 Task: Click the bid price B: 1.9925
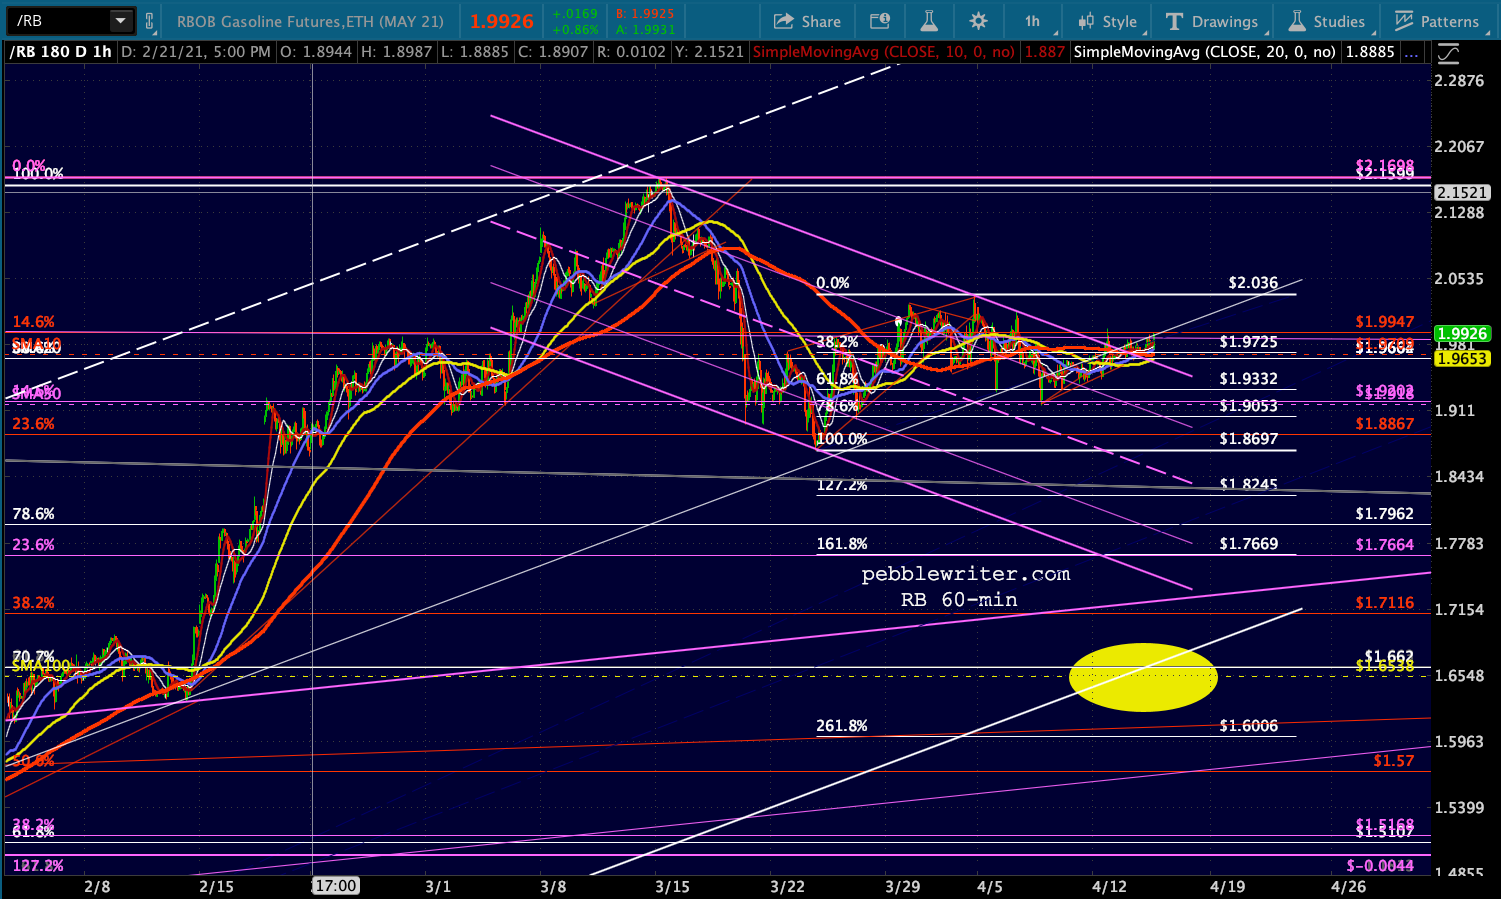click(x=646, y=14)
